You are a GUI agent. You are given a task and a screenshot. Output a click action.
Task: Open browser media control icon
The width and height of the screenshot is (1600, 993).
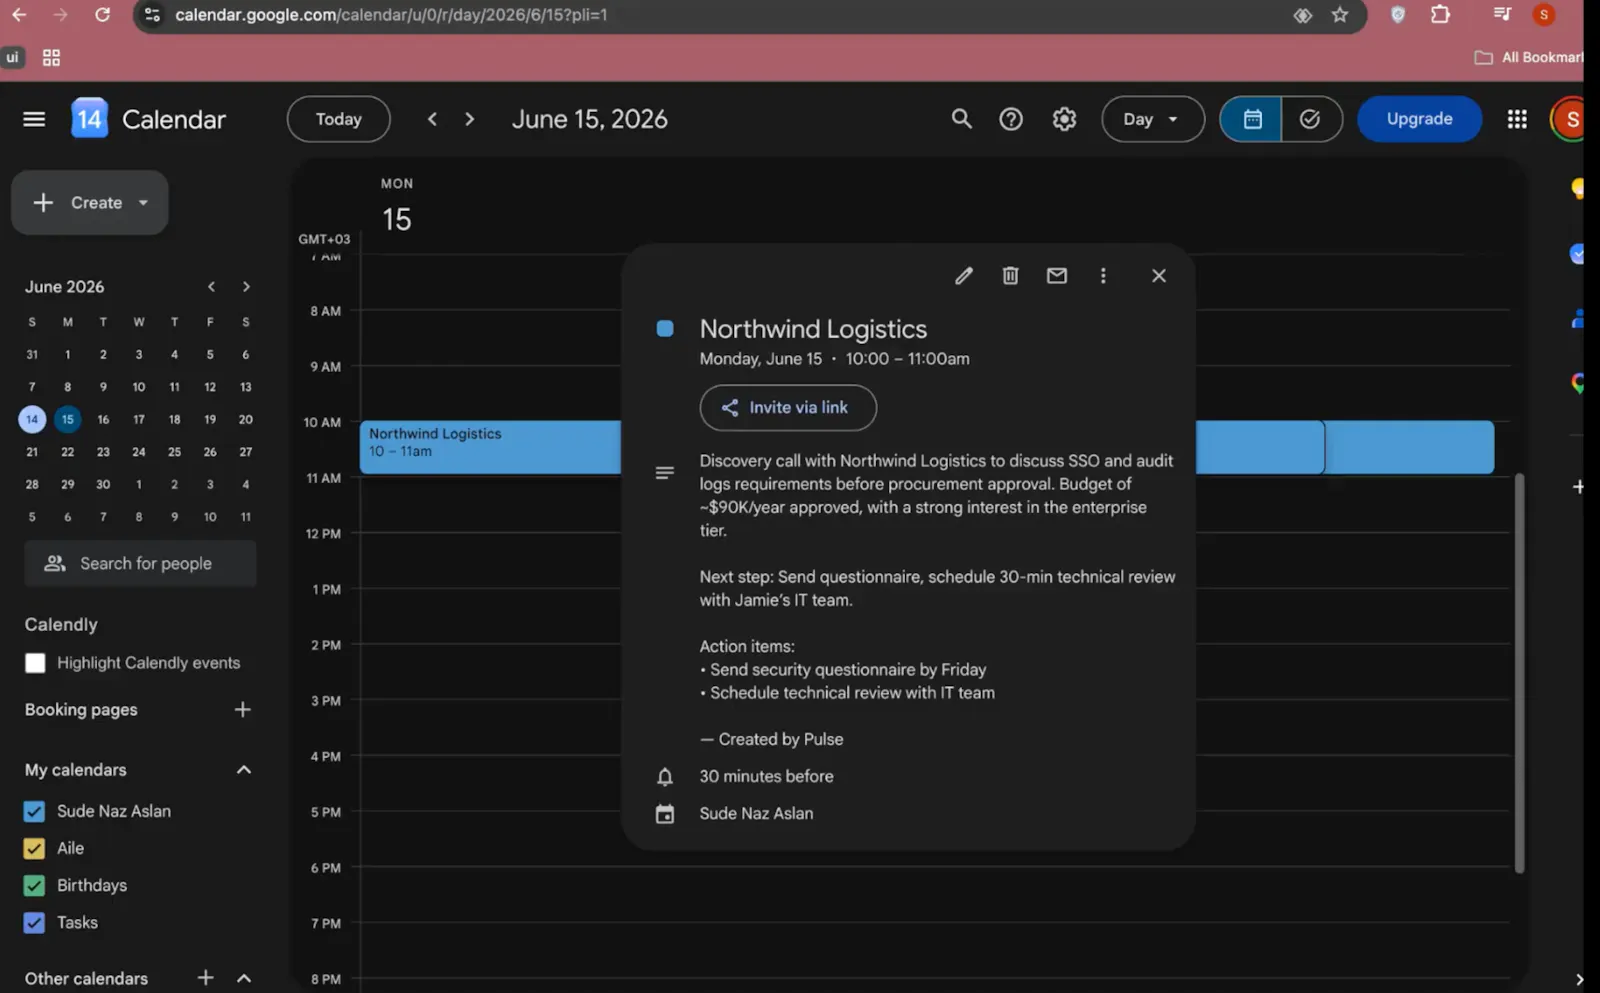[1501, 15]
